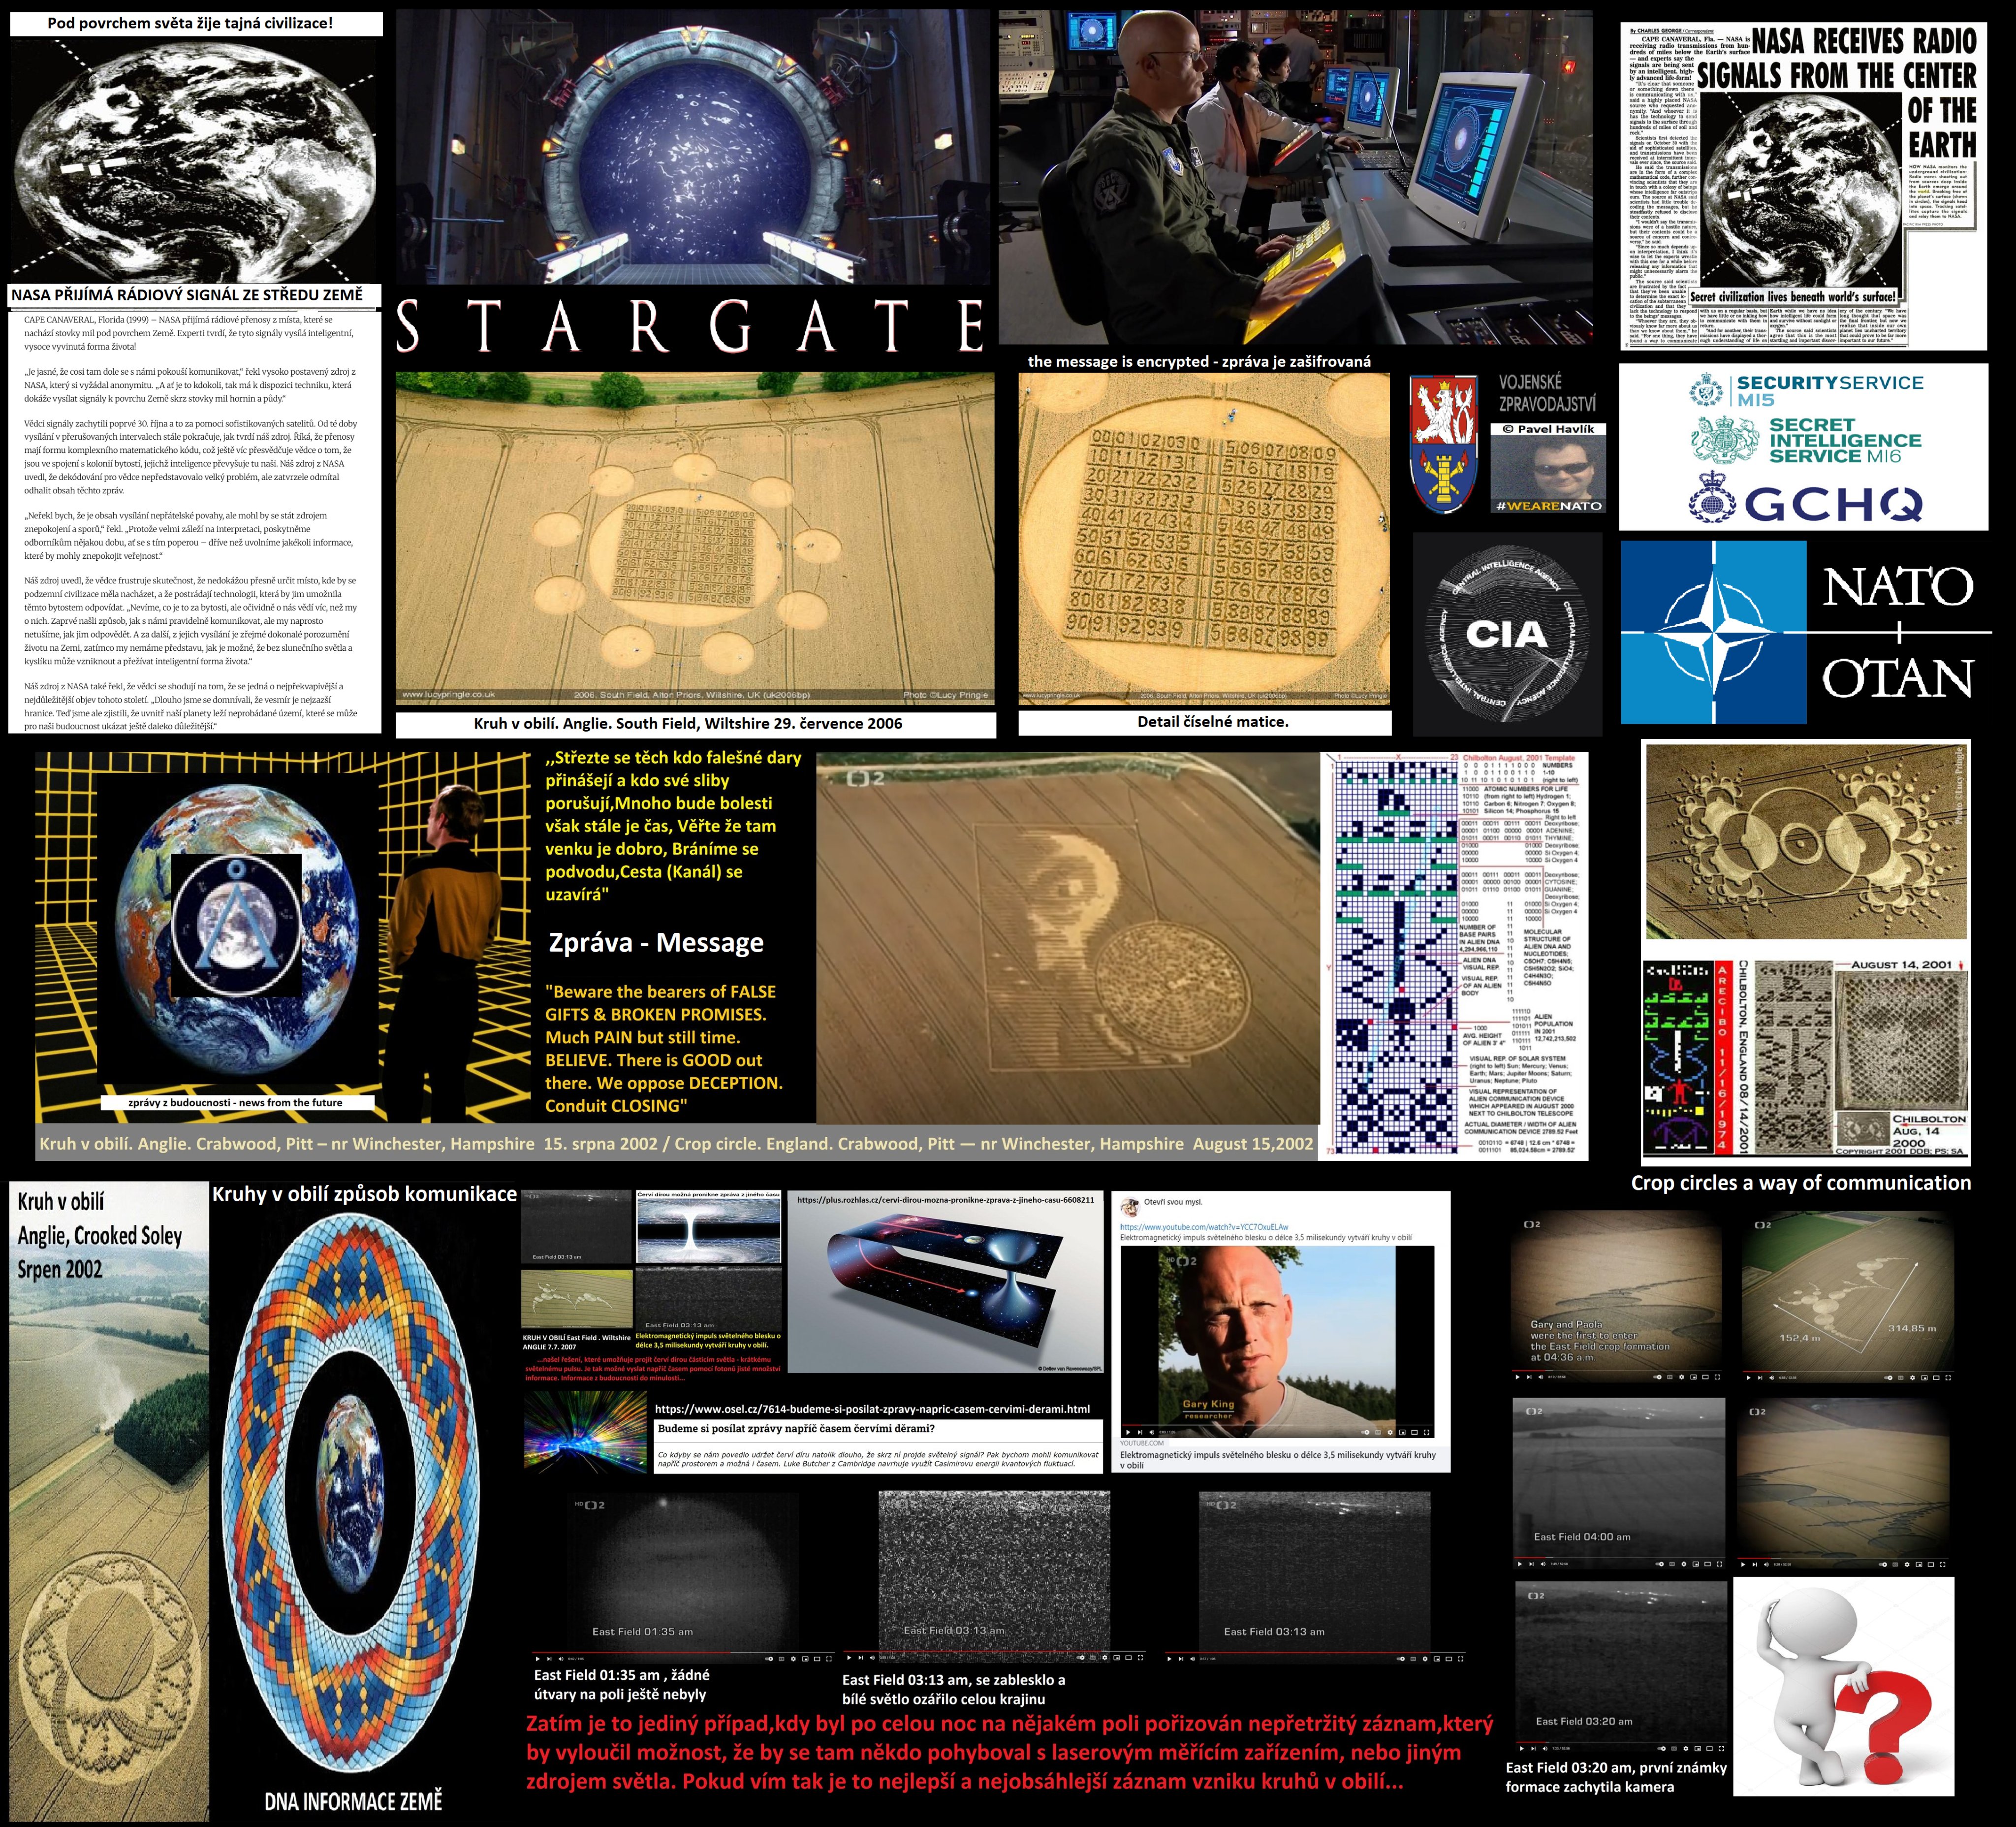Viewport: 2016px width, 1827px height.
Task: Switch theater mode on Gary and Paola player
Action: coord(1706,1377)
